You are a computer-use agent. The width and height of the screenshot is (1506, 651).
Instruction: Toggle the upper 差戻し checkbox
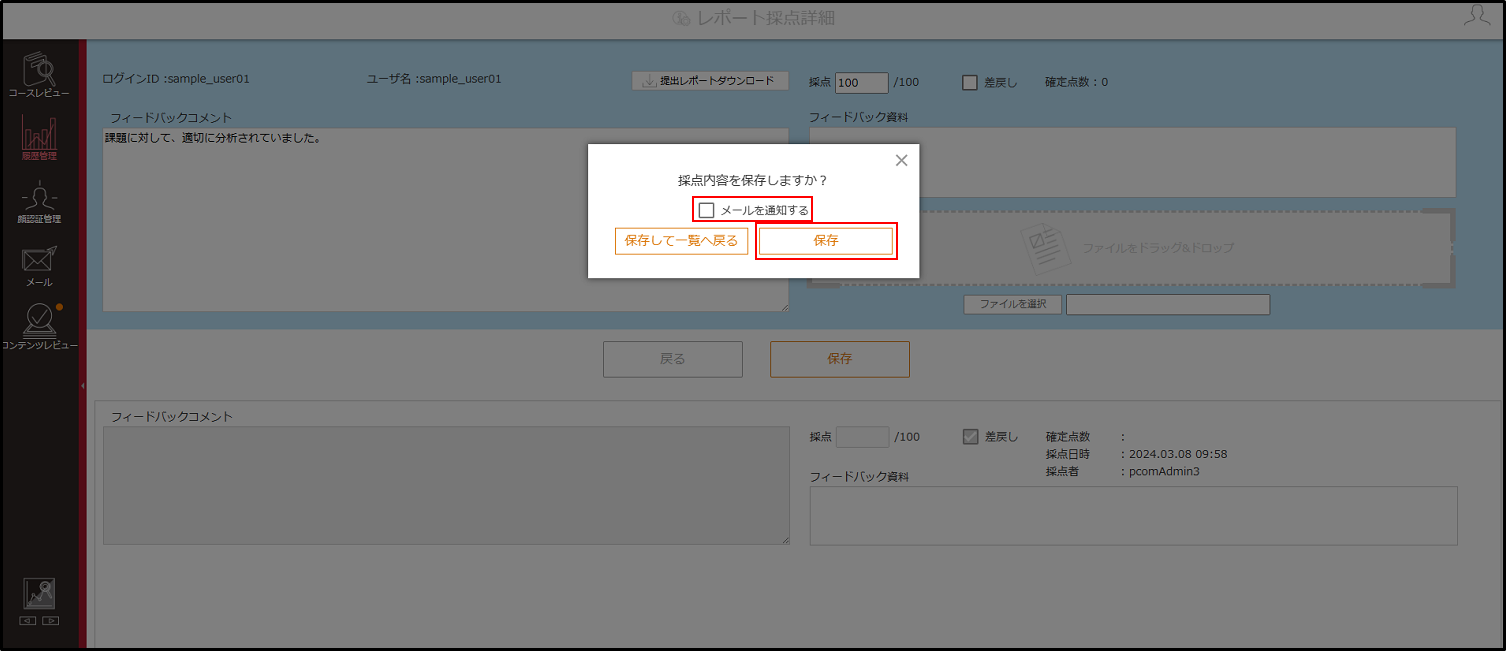coord(969,83)
